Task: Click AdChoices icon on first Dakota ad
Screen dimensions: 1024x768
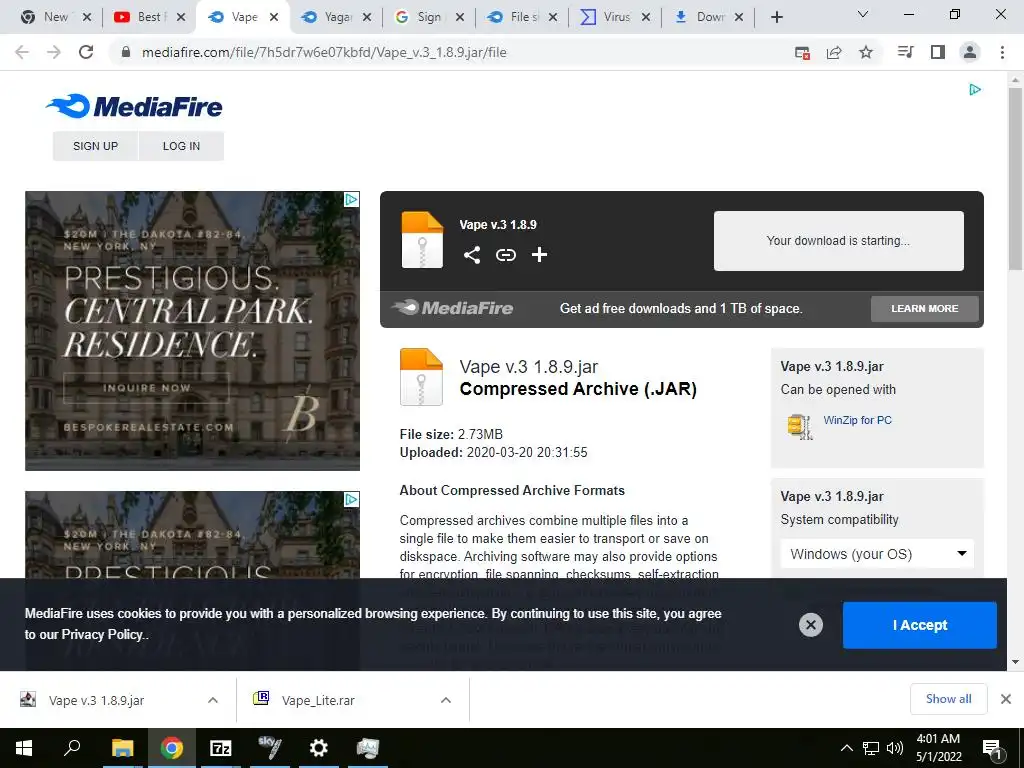Action: point(351,199)
